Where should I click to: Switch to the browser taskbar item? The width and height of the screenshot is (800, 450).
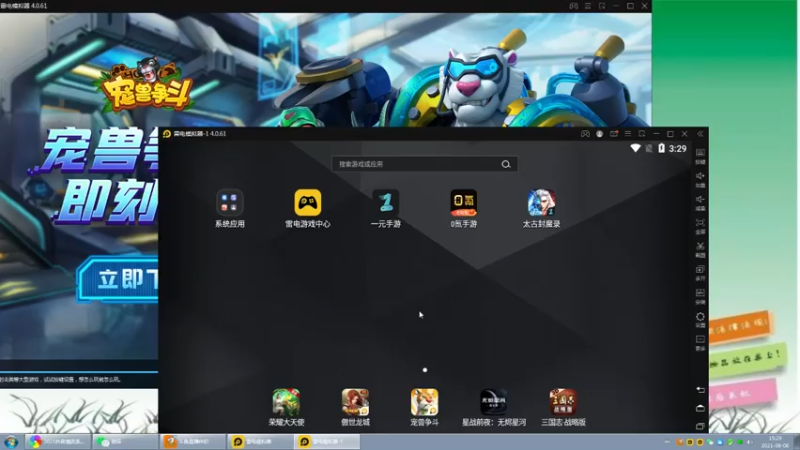(57, 442)
